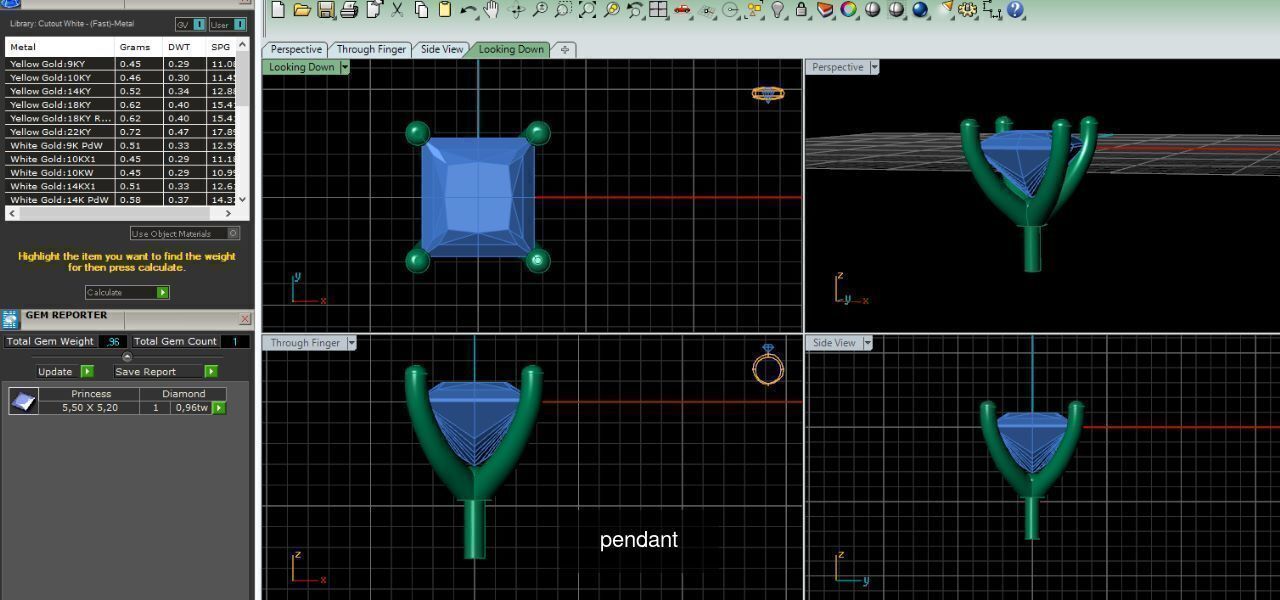This screenshot has width=1280, height=600.
Task: Click the Zoom selected icon
Action: point(611,10)
